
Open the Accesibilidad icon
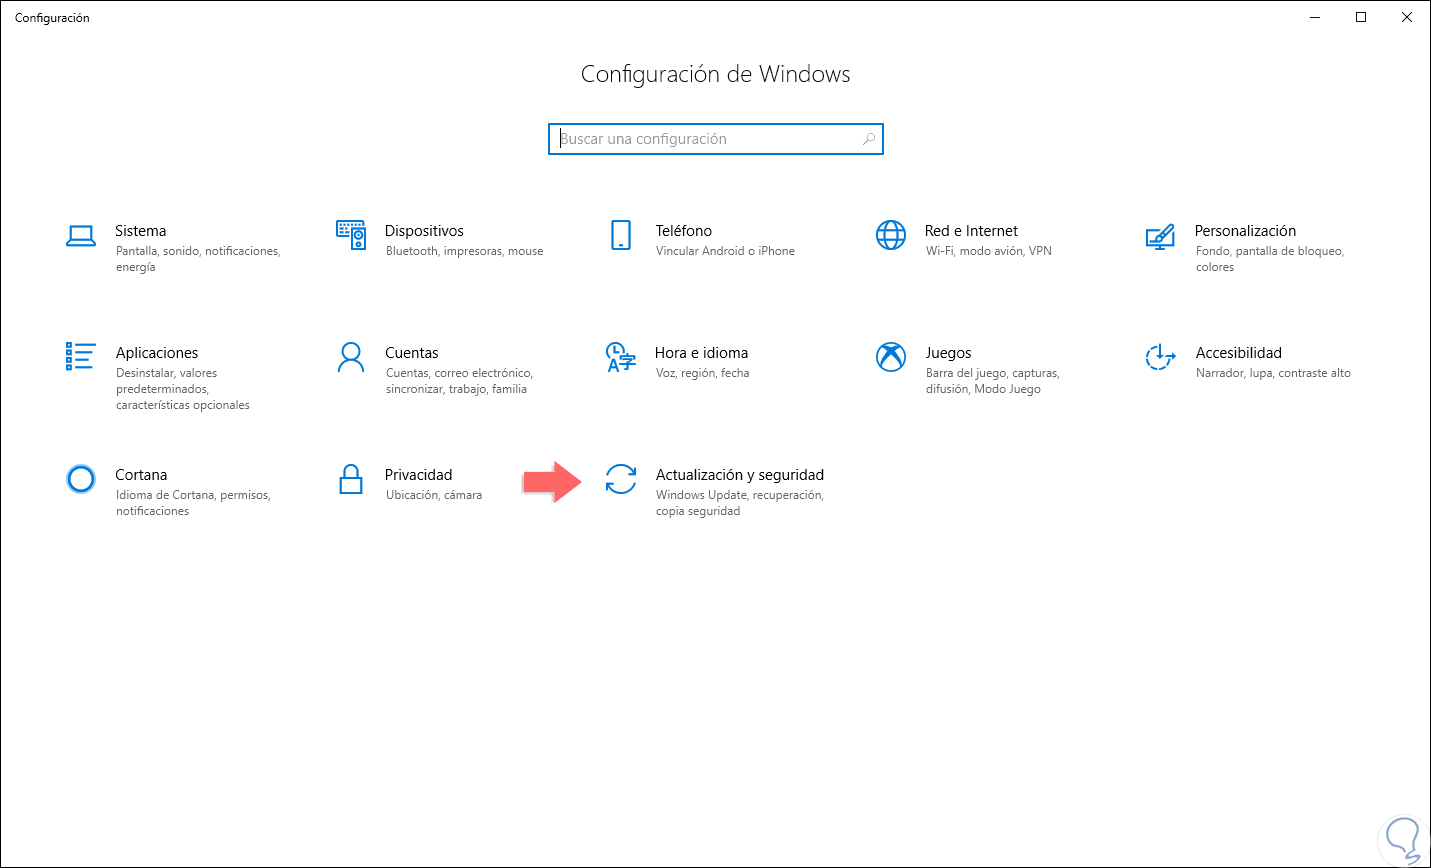1160,357
